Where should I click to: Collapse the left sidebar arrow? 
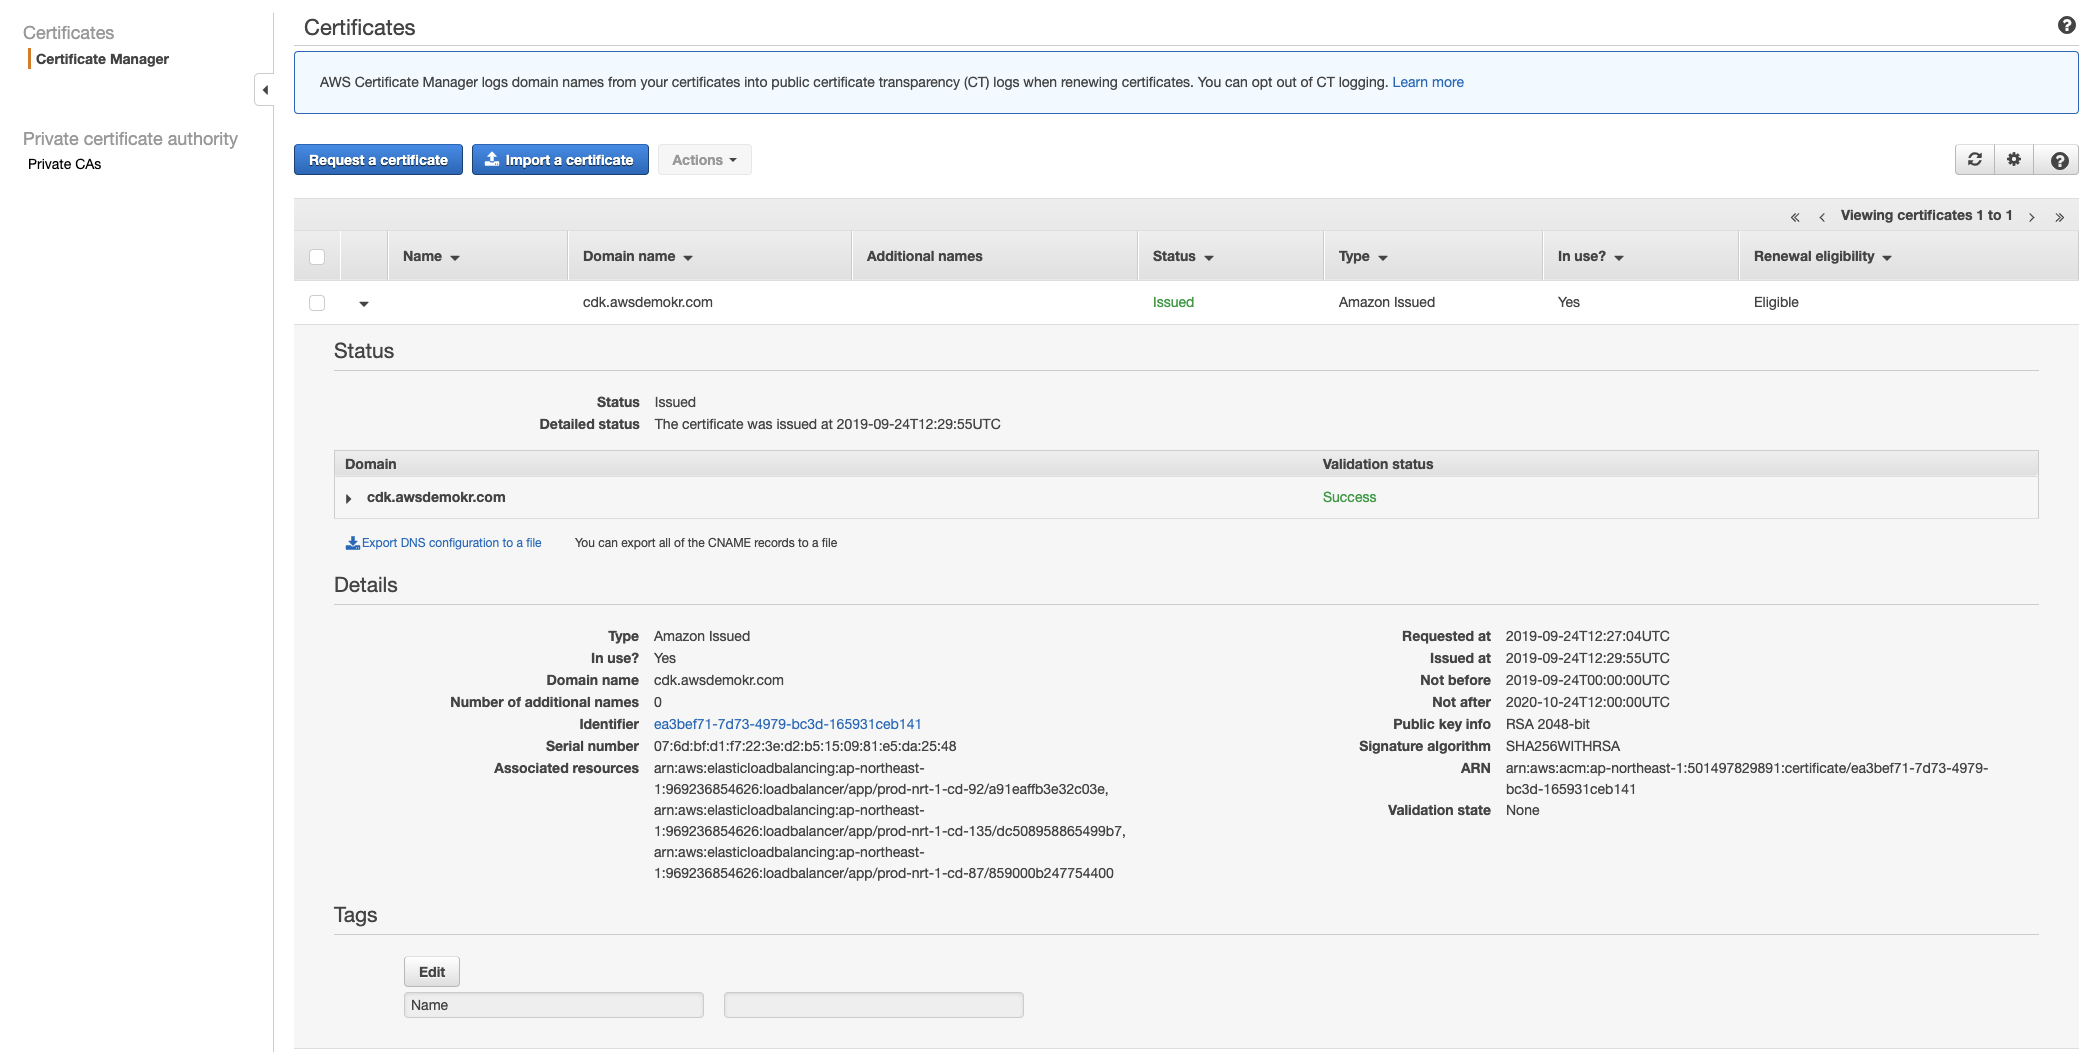(265, 90)
